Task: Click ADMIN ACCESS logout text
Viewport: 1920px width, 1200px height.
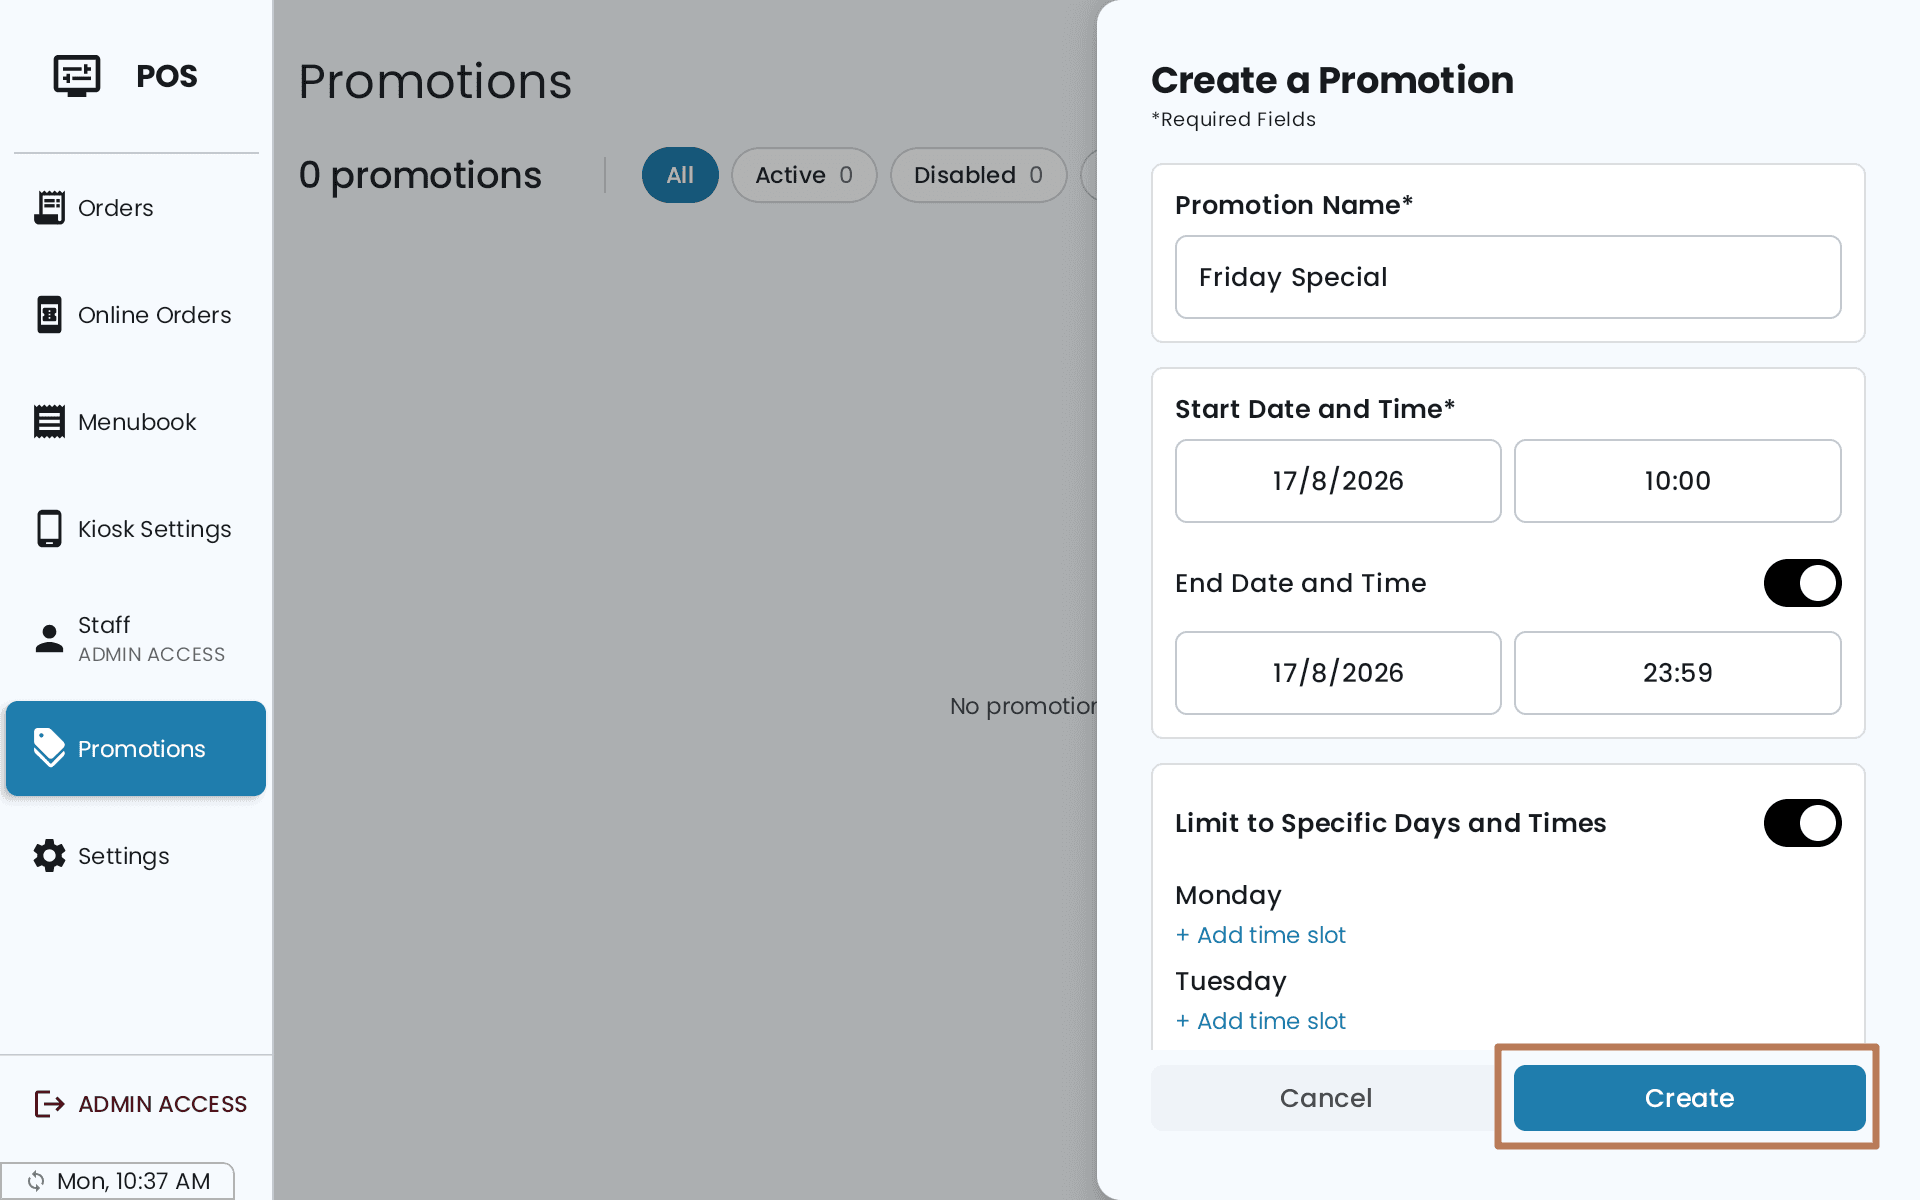Action: [162, 1104]
